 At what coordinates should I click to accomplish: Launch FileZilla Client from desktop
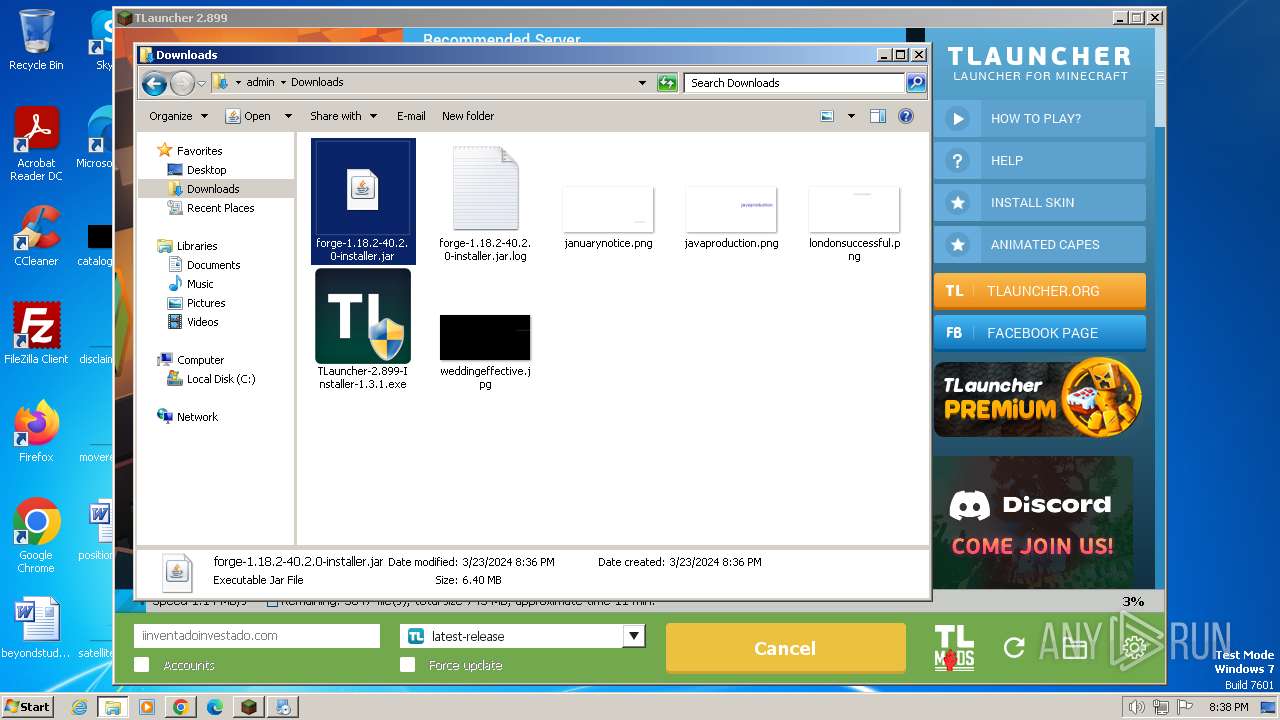(x=36, y=333)
